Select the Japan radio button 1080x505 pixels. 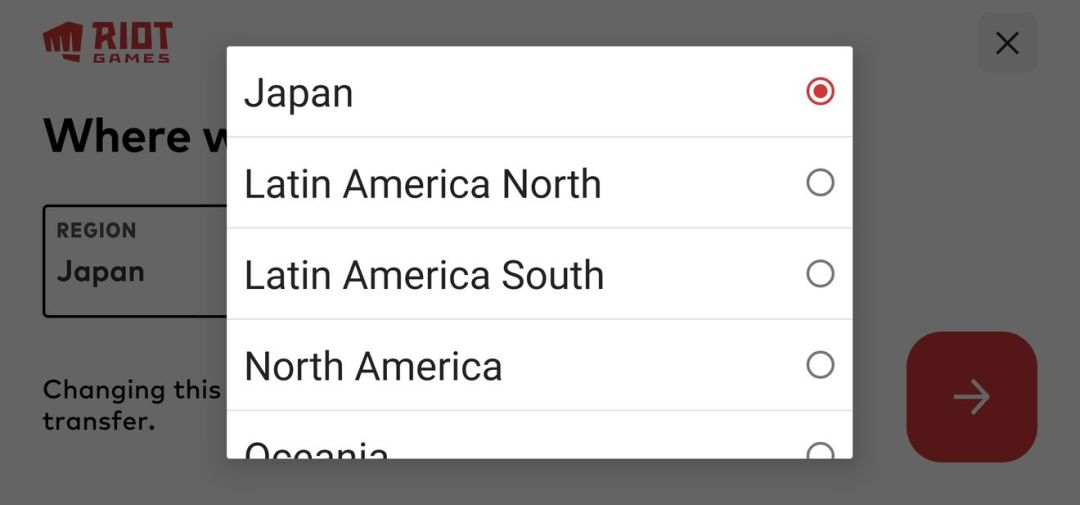click(820, 92)
